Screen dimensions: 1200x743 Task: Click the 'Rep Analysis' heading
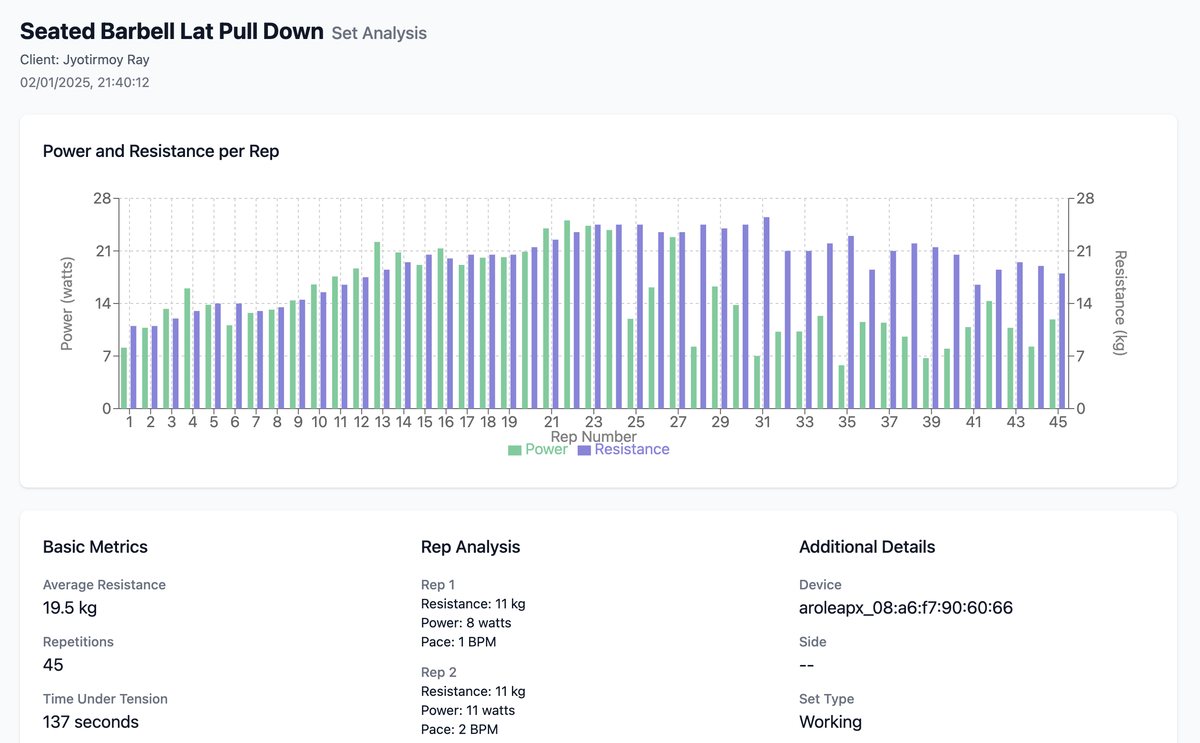coord(470,547)
